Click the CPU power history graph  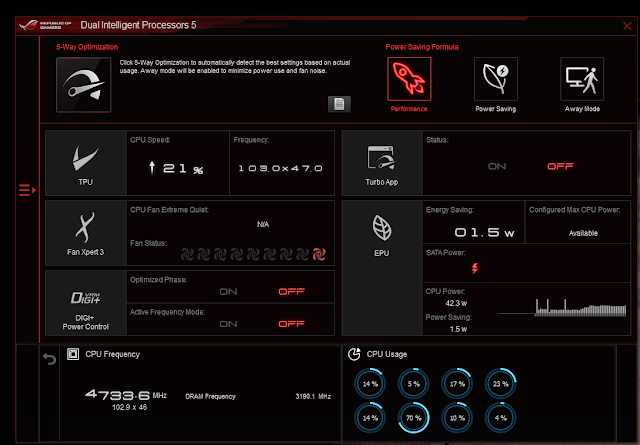562,307
